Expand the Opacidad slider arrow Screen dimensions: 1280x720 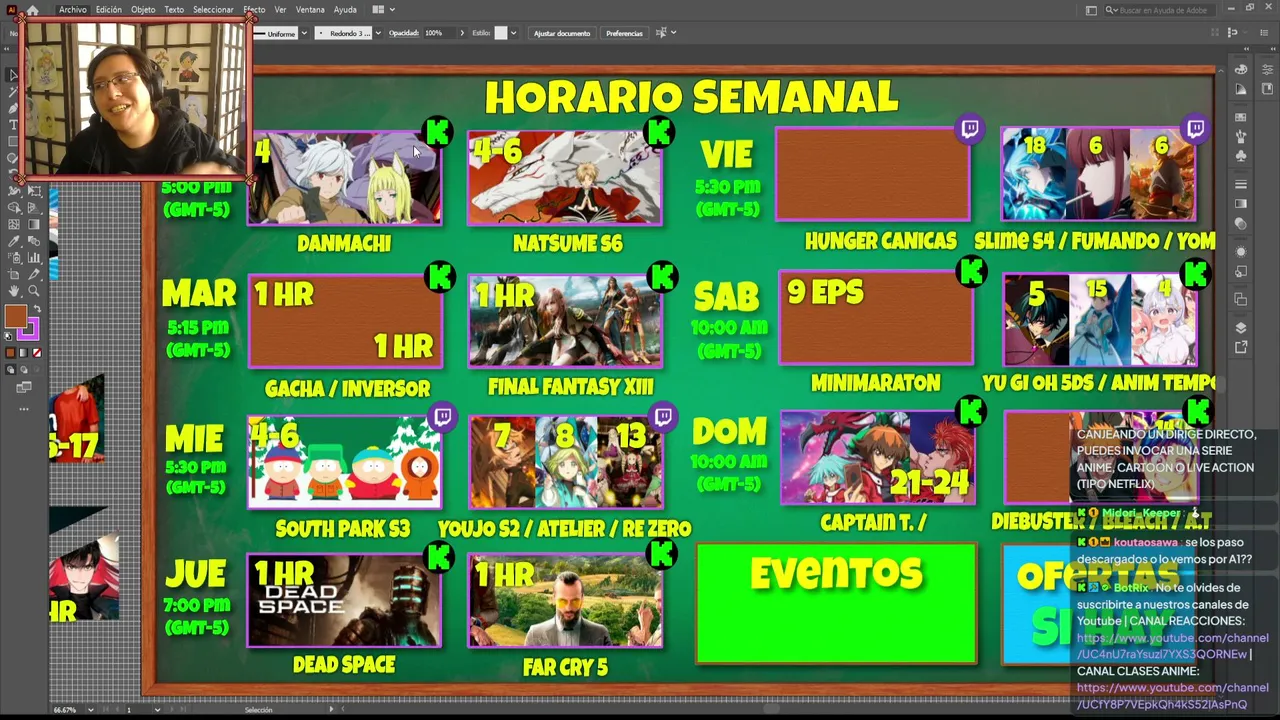coord(462,33)
